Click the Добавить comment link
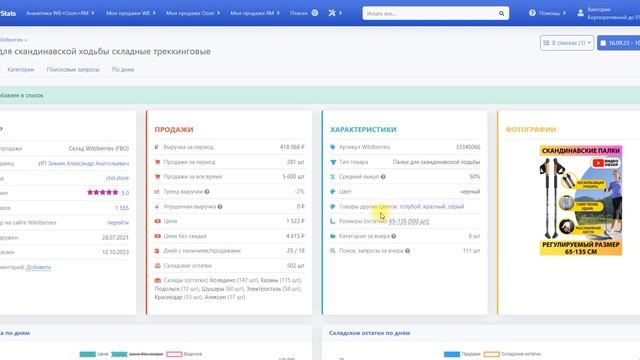The image size is (640, 360). [x=39, y=267]
